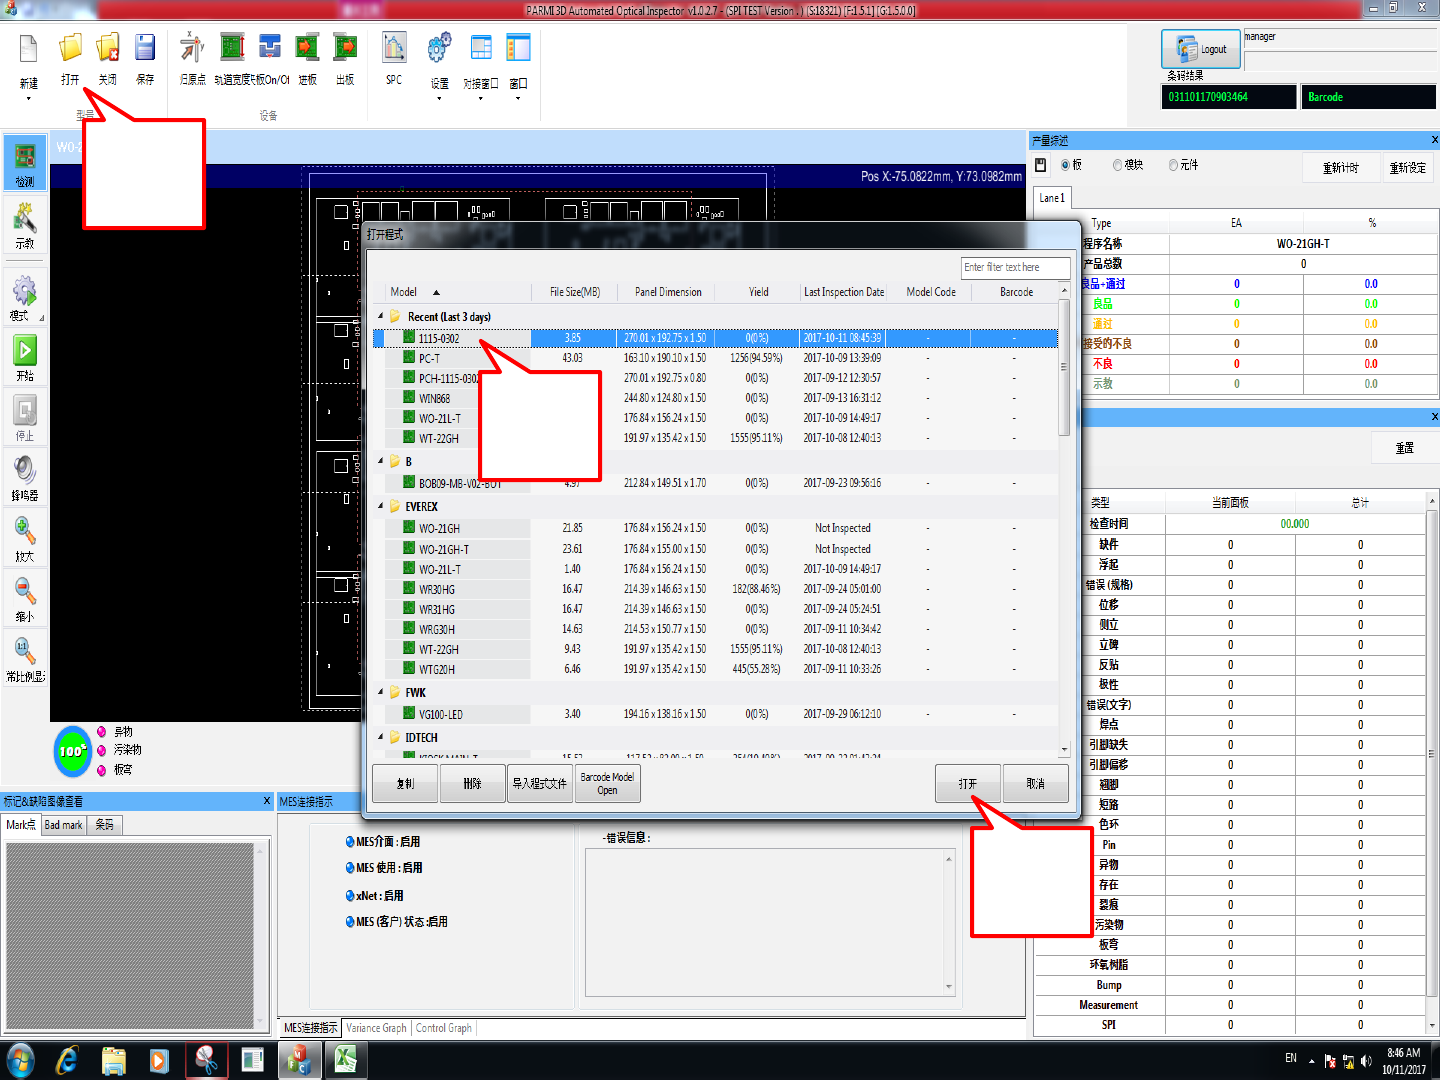
Task: Collapse the Recent (Last 3 days) group
Action: pyautogui.click(x=381, y=316)
